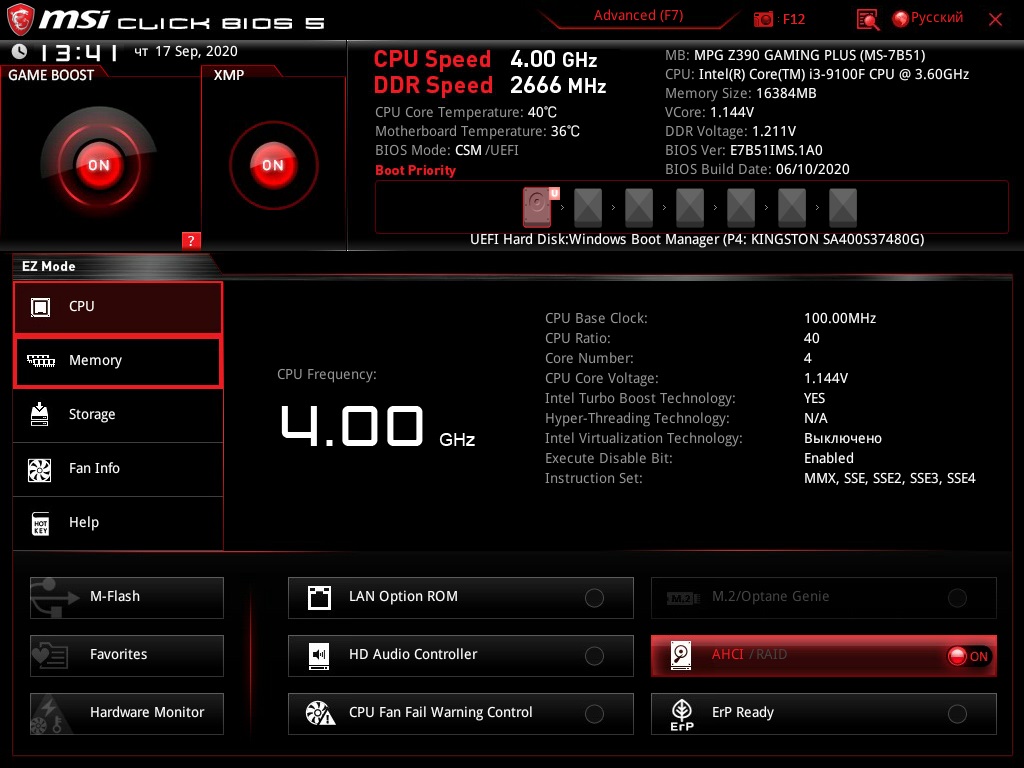Click the M.2 module icon
The height and width of the screenshot is (768, 1024).
pyautogui.click(x=683, y=598)
